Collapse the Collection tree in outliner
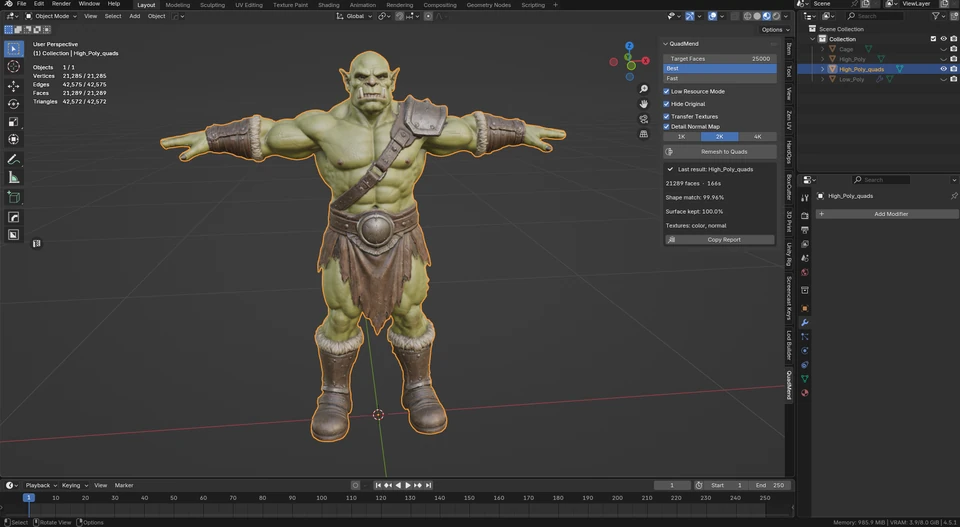The width and height of the screenshot is (960, 527). pyautogui.click(x=813, y=39)
